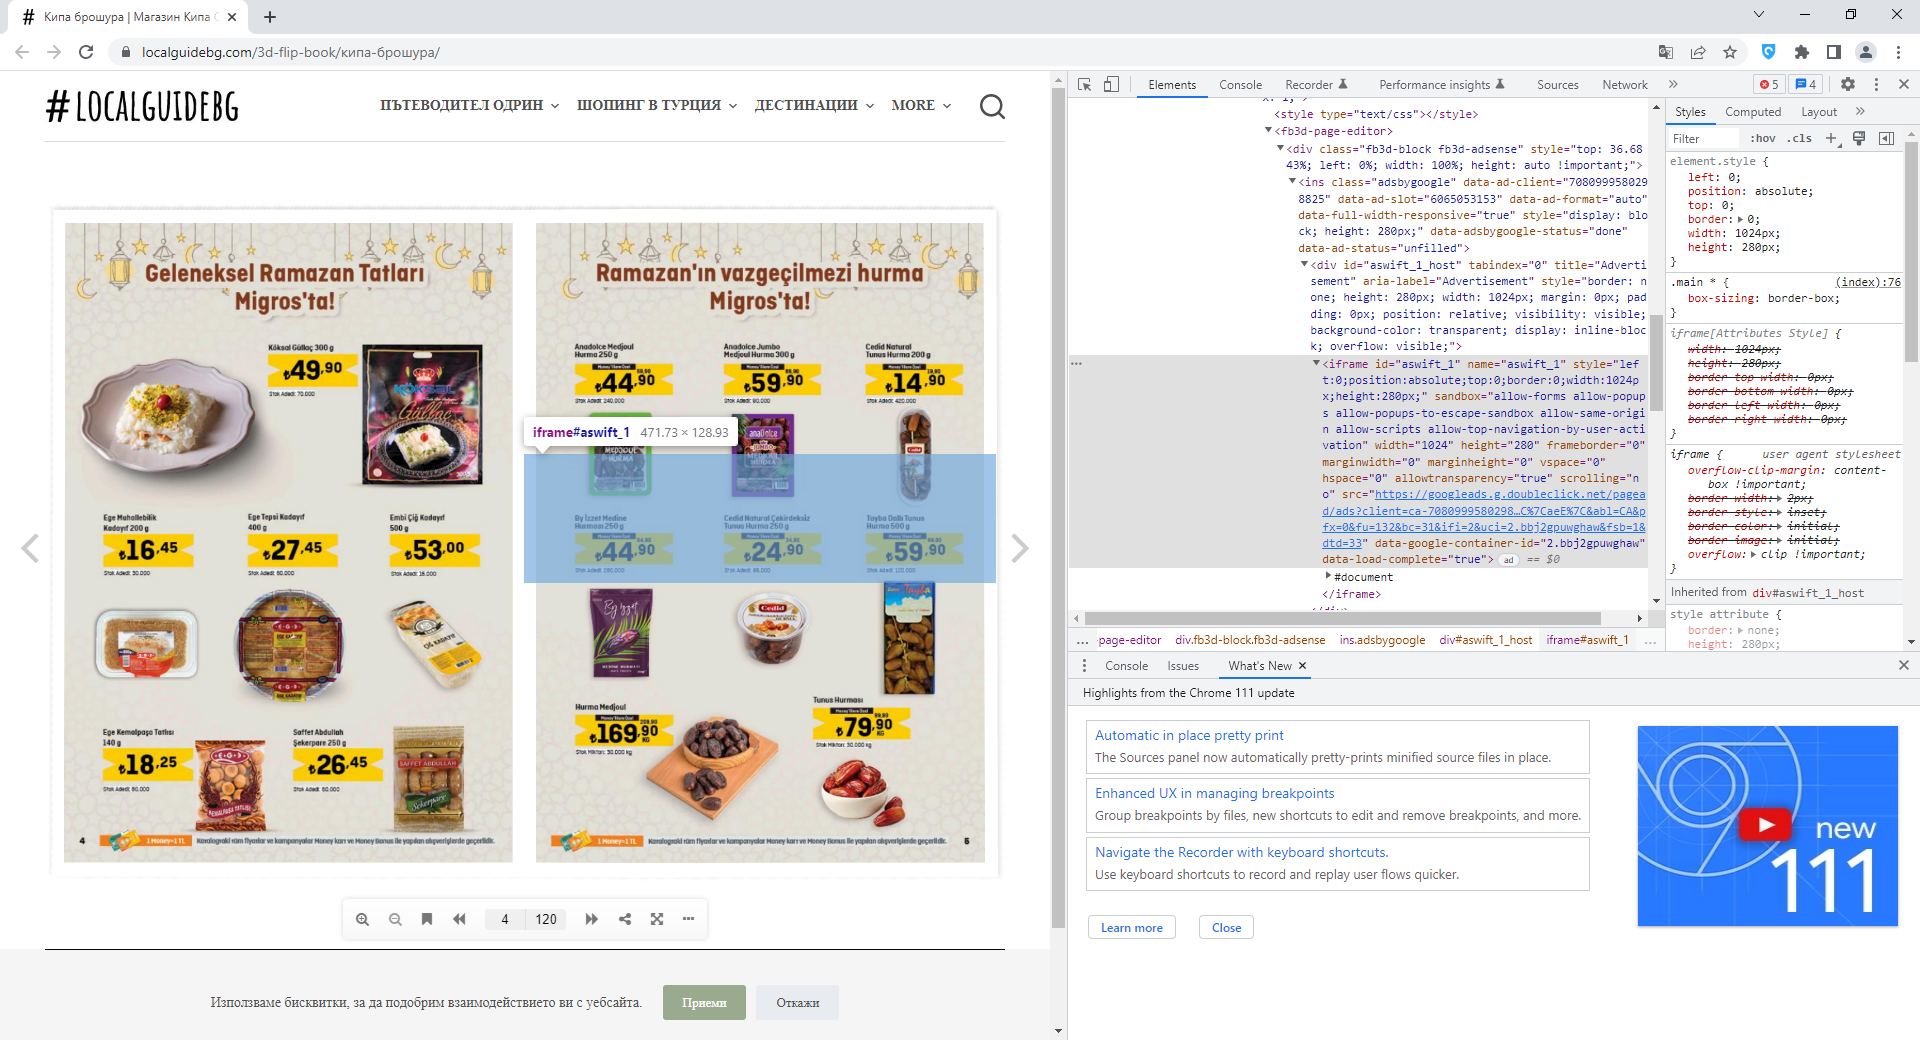Open the drawer Issues tab
Viewport: 1920px width, 1040px height.
click(x=1182, y=666)
